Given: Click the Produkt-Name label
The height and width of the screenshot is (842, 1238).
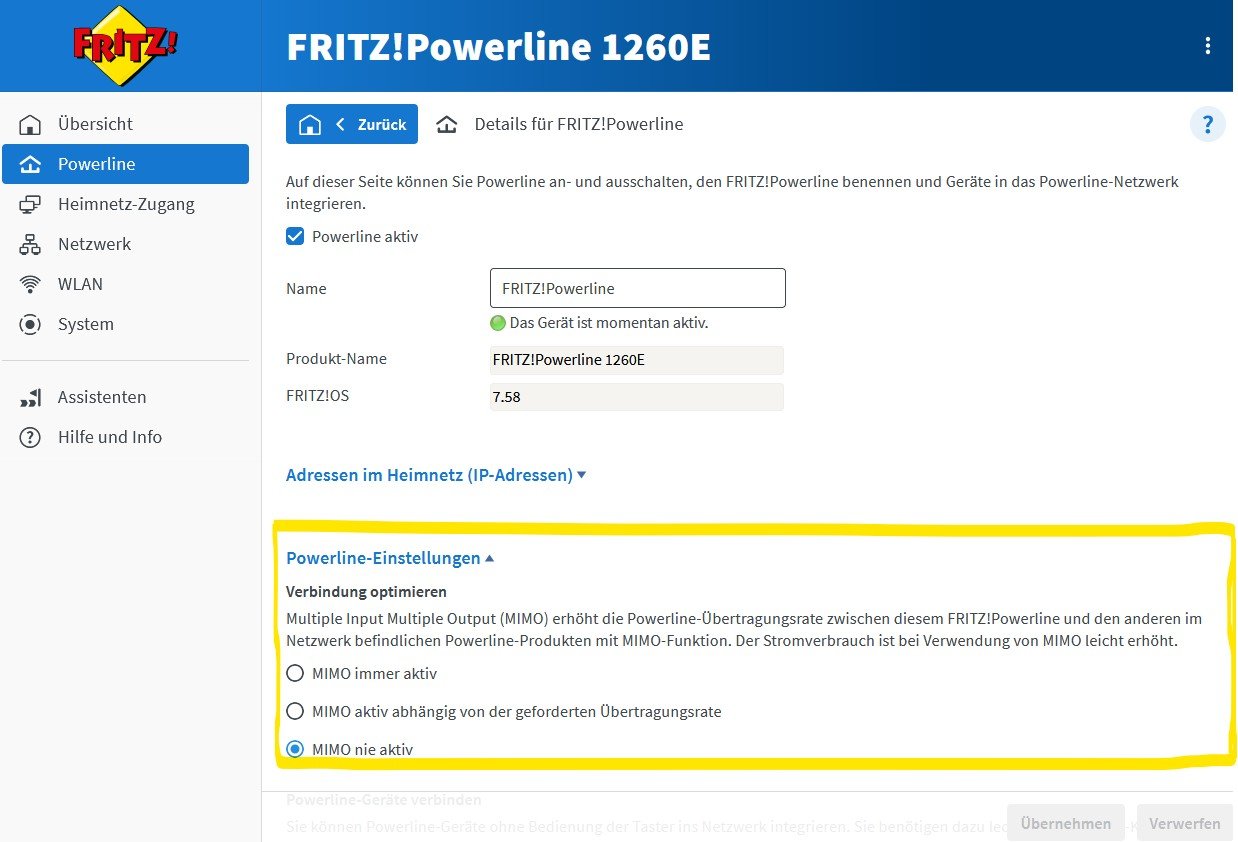Looking at the screenshot, I should coord(336,359).
